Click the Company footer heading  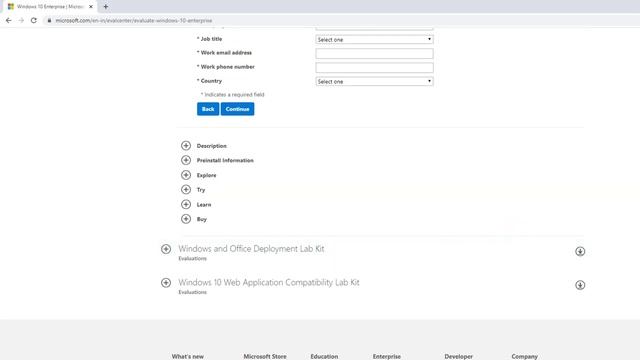[x=524, y=356]
